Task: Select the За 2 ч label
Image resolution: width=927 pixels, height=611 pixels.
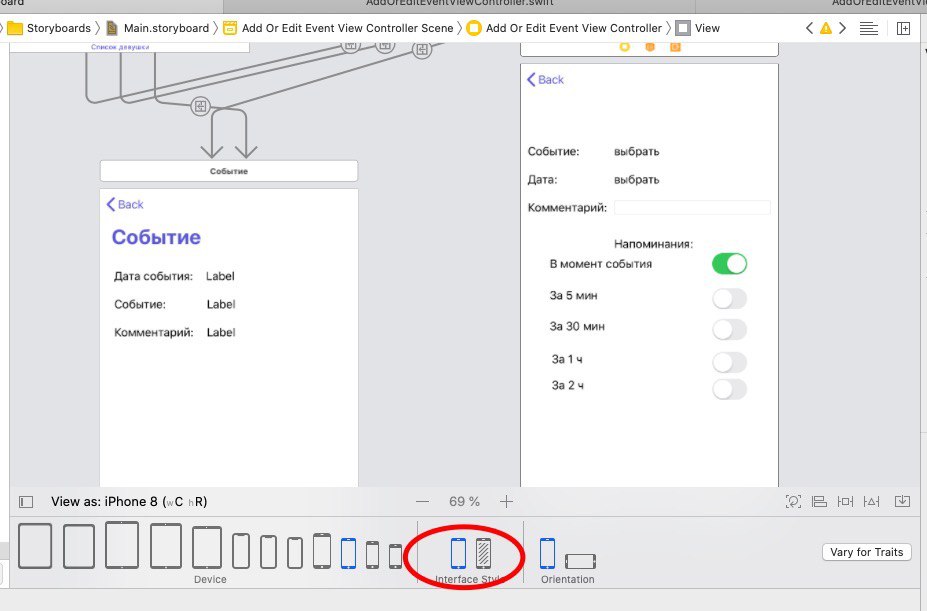Action: [x=568, y=386]
